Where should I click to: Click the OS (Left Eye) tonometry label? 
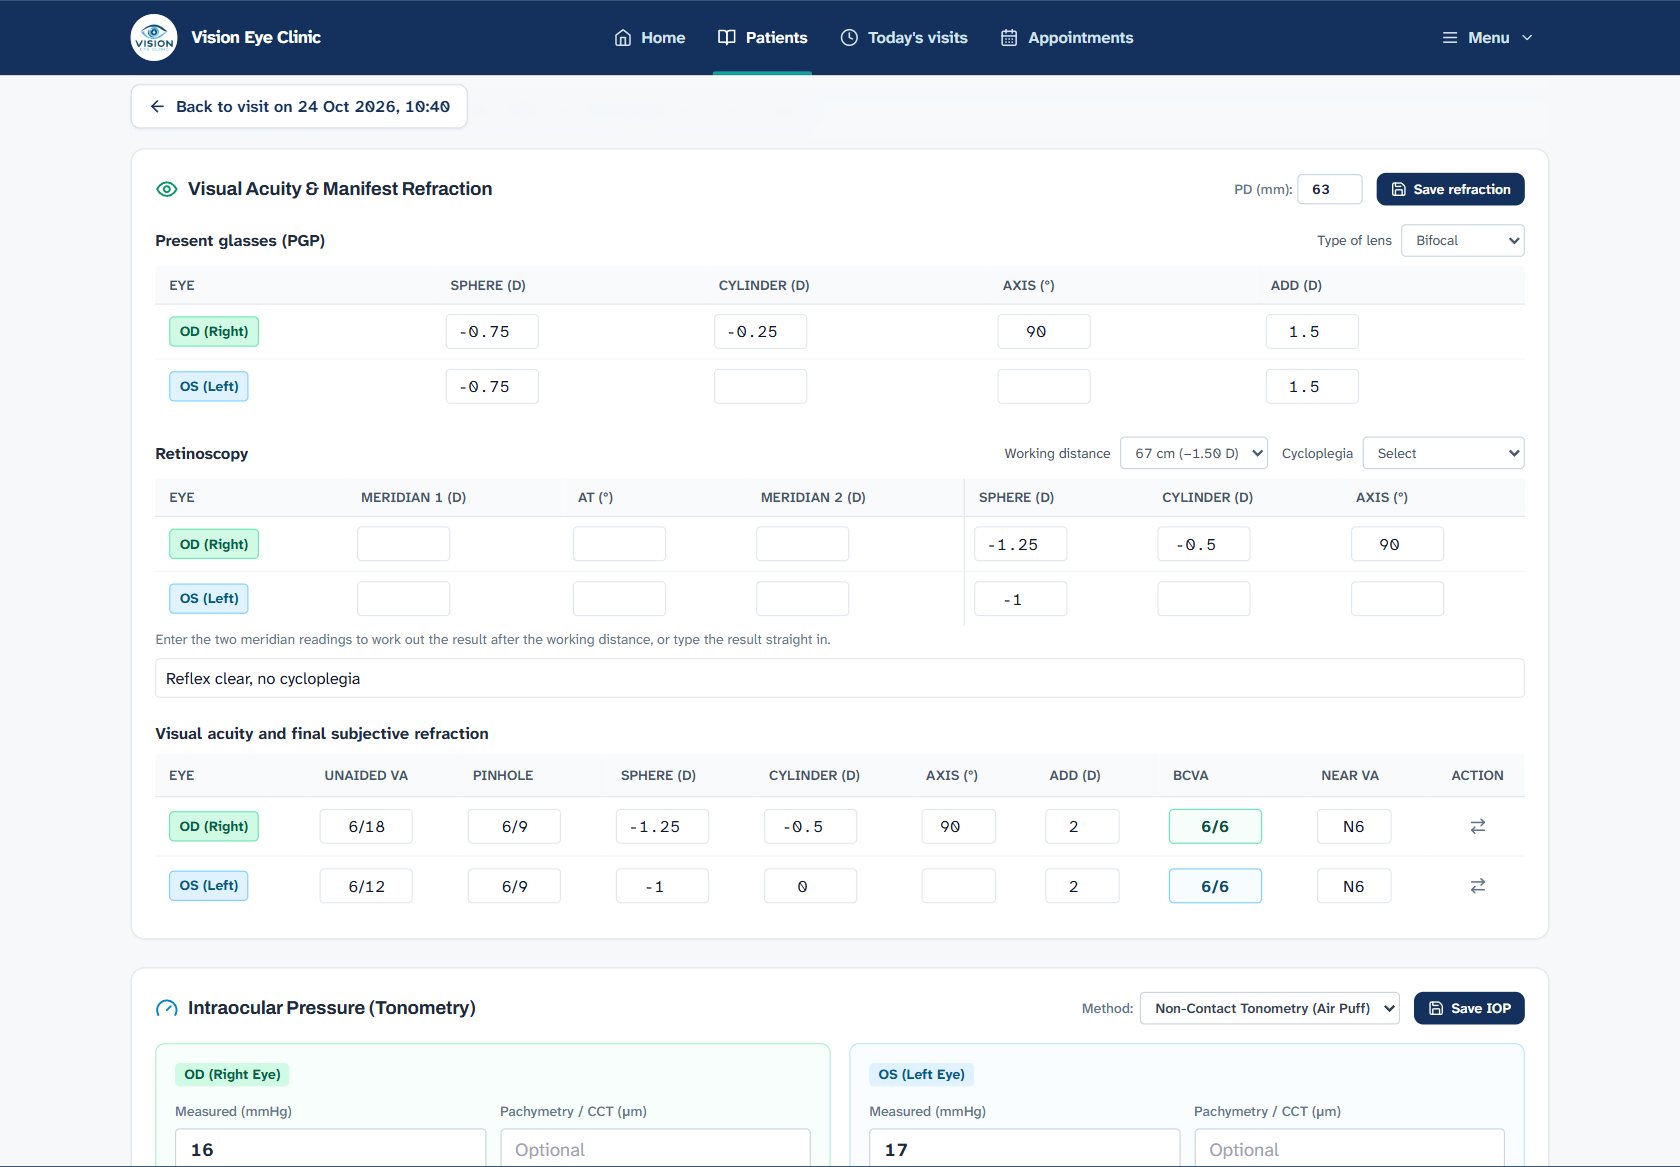tap(921, 1074)
